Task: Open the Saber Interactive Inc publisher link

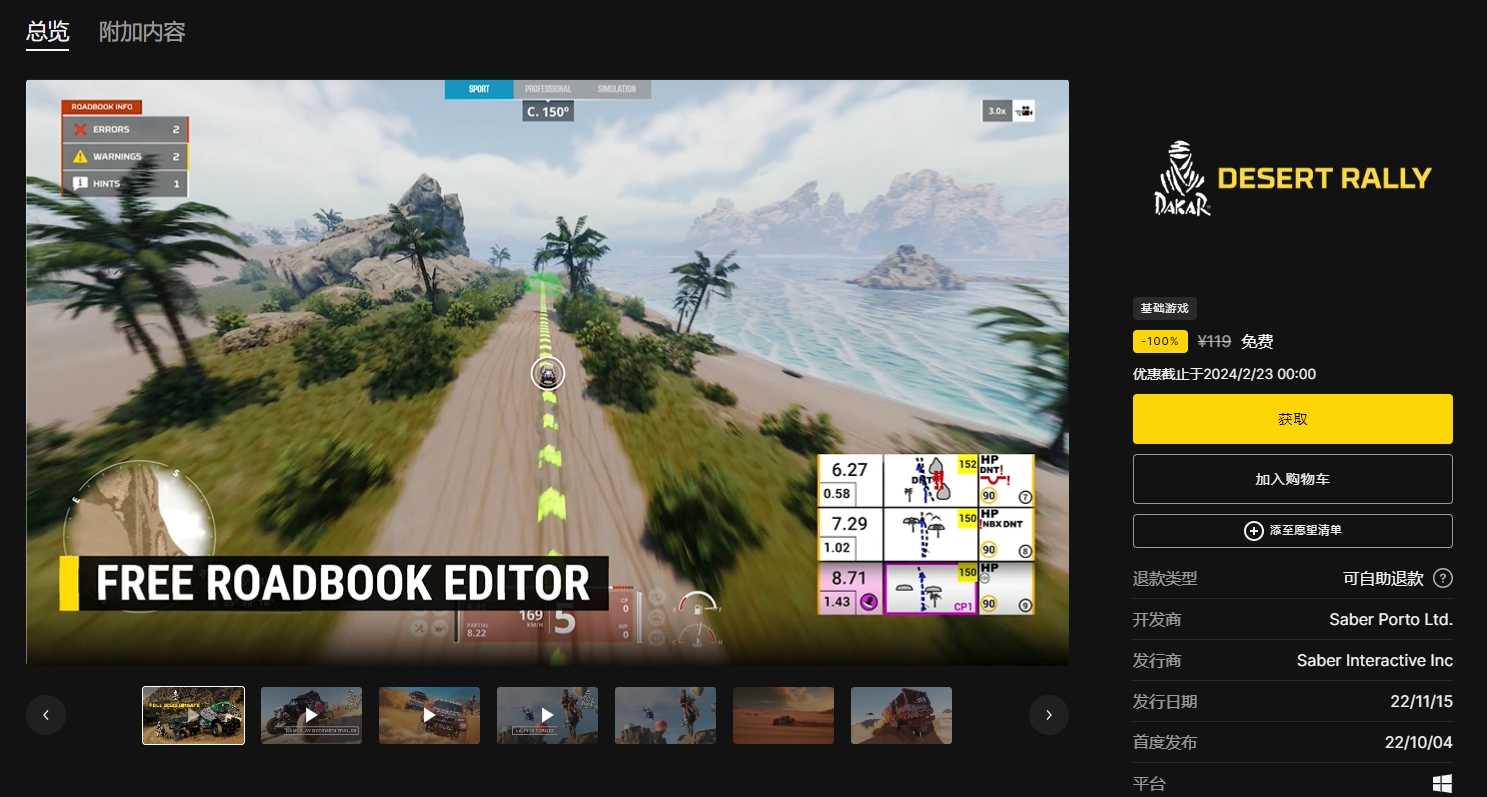Action: (1374, 661)
